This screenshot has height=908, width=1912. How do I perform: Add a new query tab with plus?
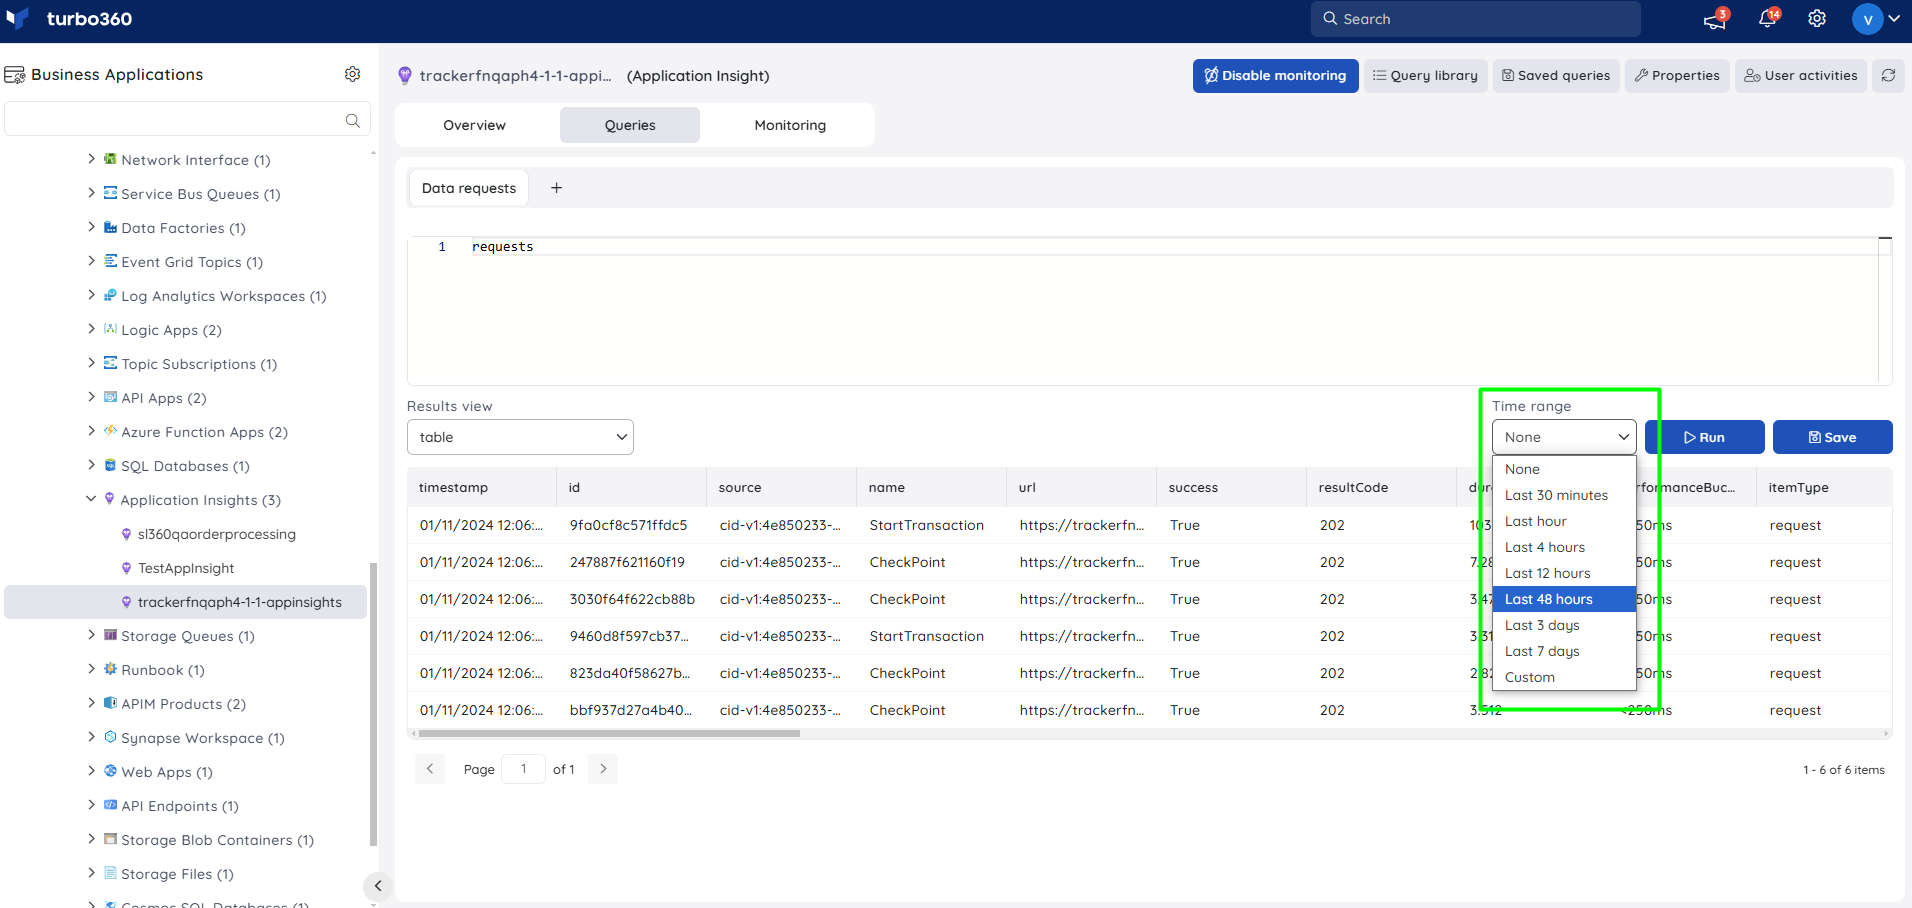coord(557,188)
